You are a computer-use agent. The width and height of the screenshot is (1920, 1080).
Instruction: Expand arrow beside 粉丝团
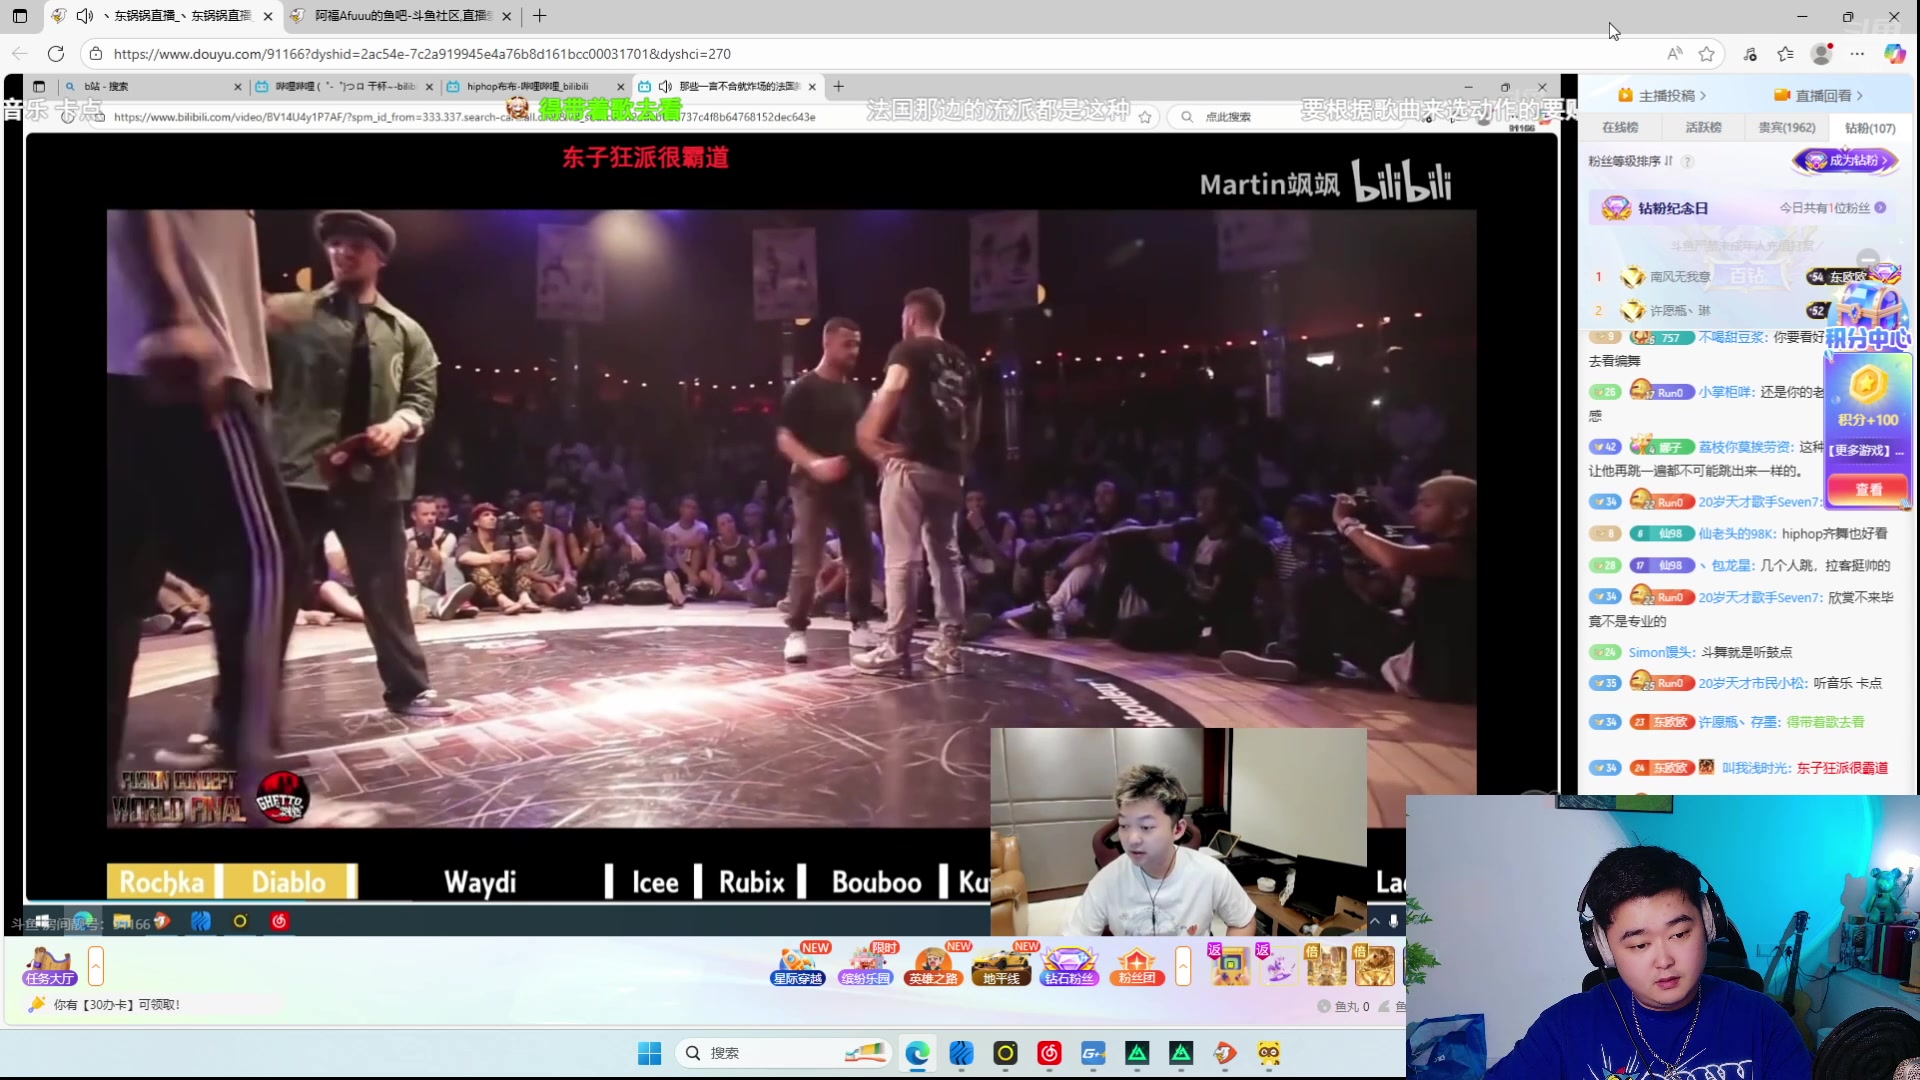[1184, 966]
